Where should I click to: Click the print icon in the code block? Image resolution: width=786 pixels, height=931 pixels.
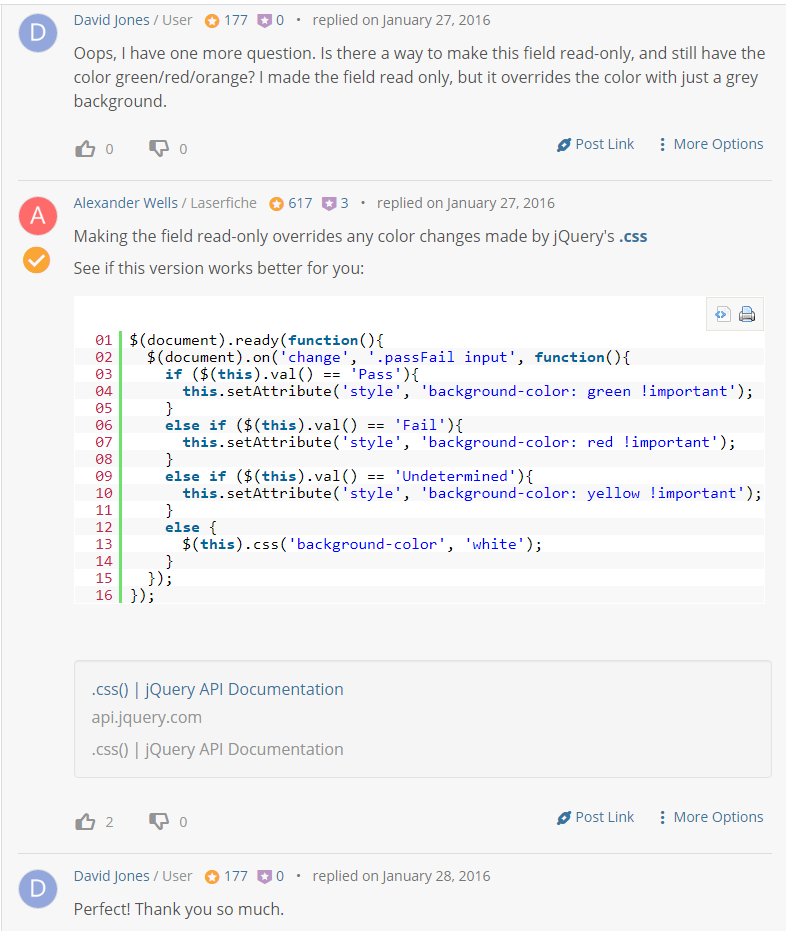[747, 314]
